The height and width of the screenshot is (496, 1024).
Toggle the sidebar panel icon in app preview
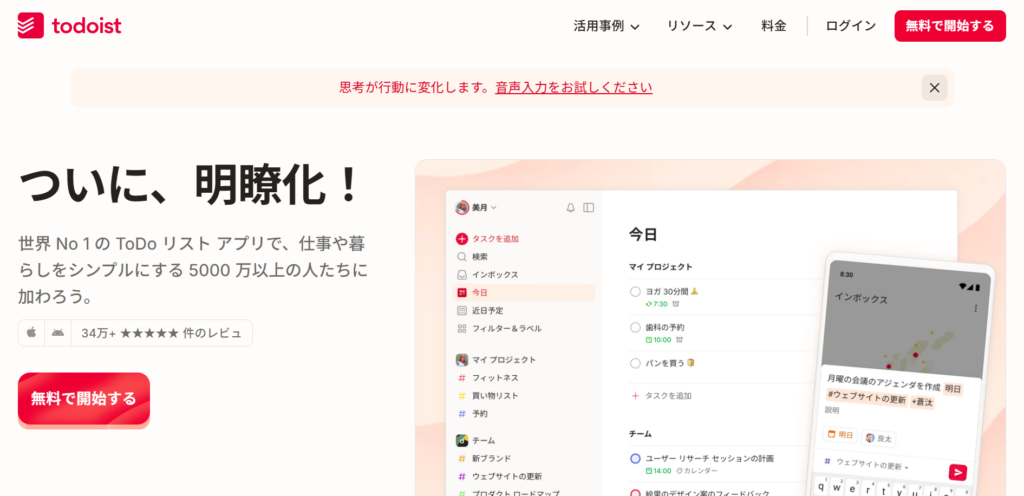pyautogui.click(x=588, y=208)
